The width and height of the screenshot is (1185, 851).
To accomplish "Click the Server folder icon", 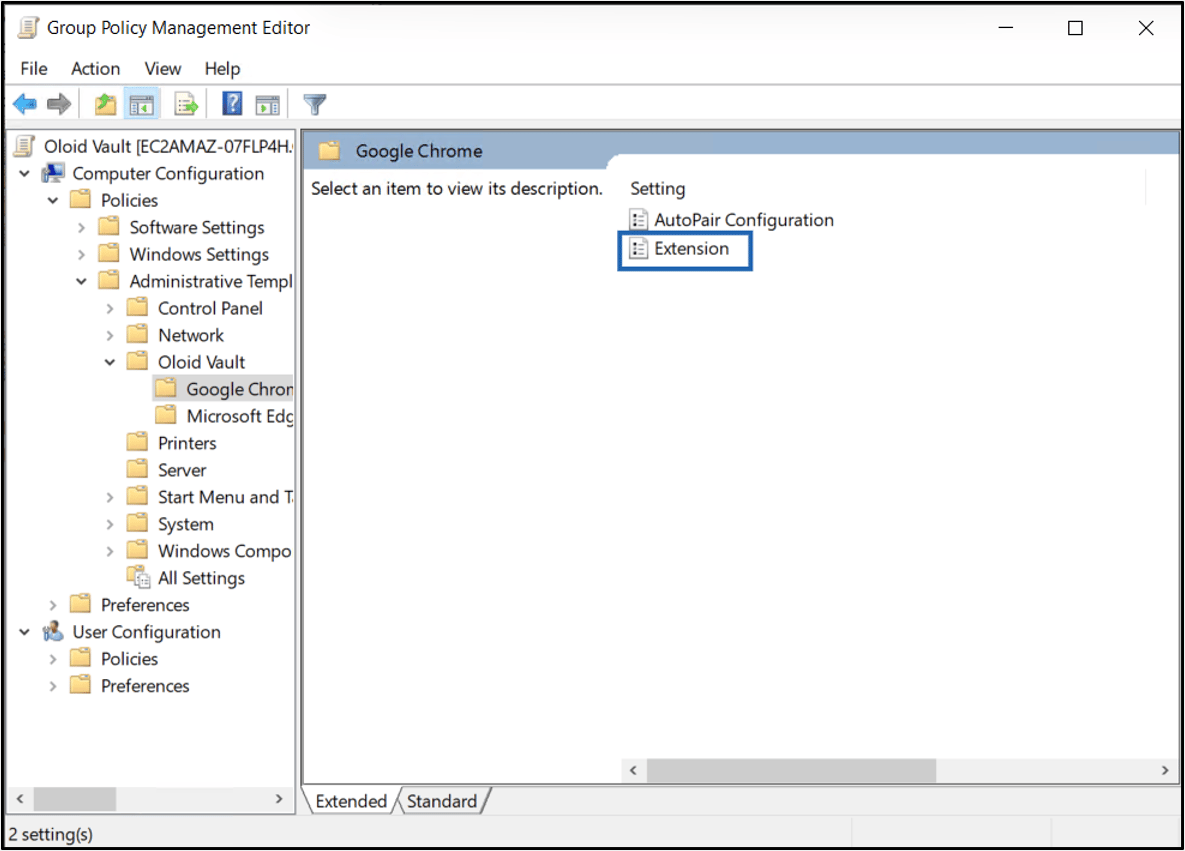I will tap(138, 469).
